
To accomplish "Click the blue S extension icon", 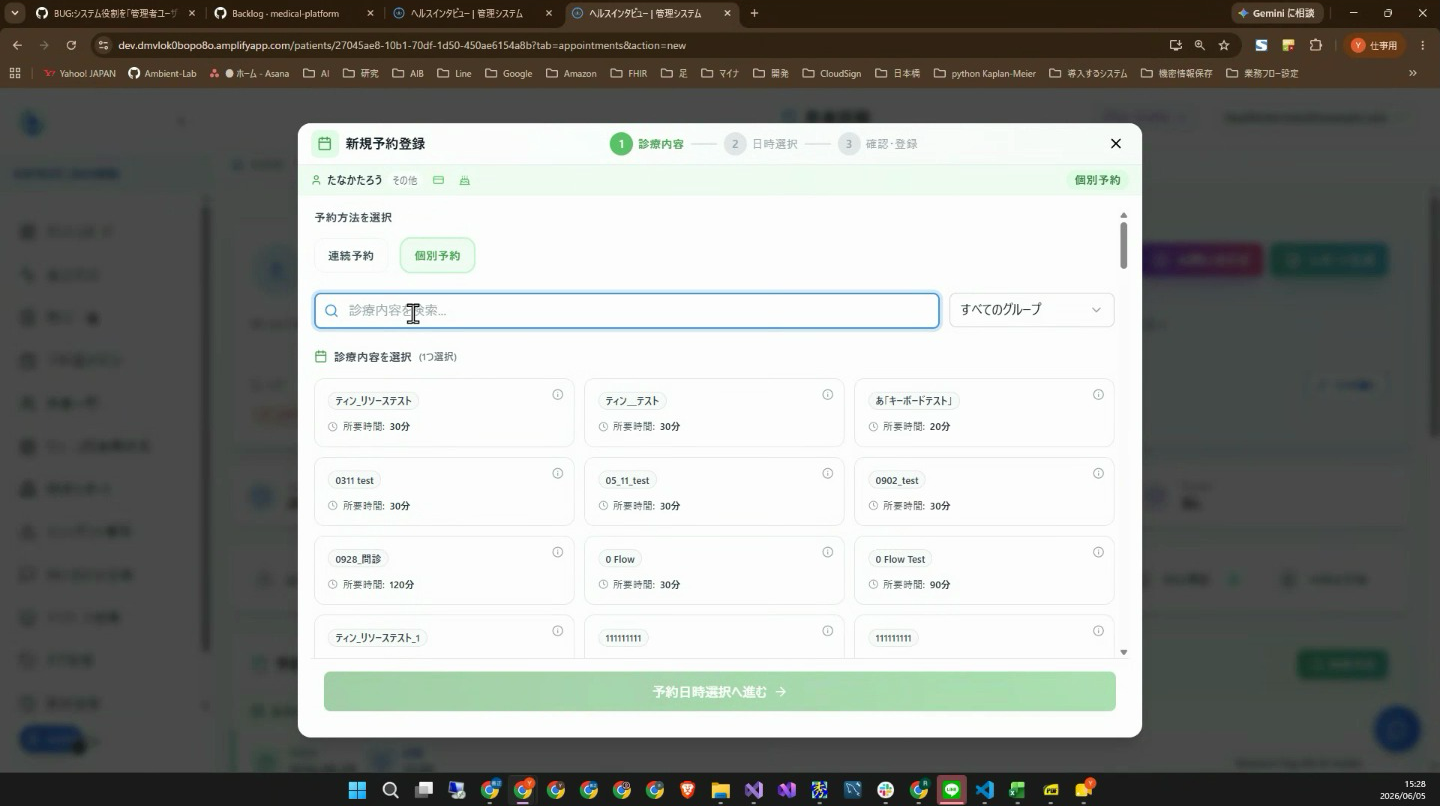I will pos(1262,45).
